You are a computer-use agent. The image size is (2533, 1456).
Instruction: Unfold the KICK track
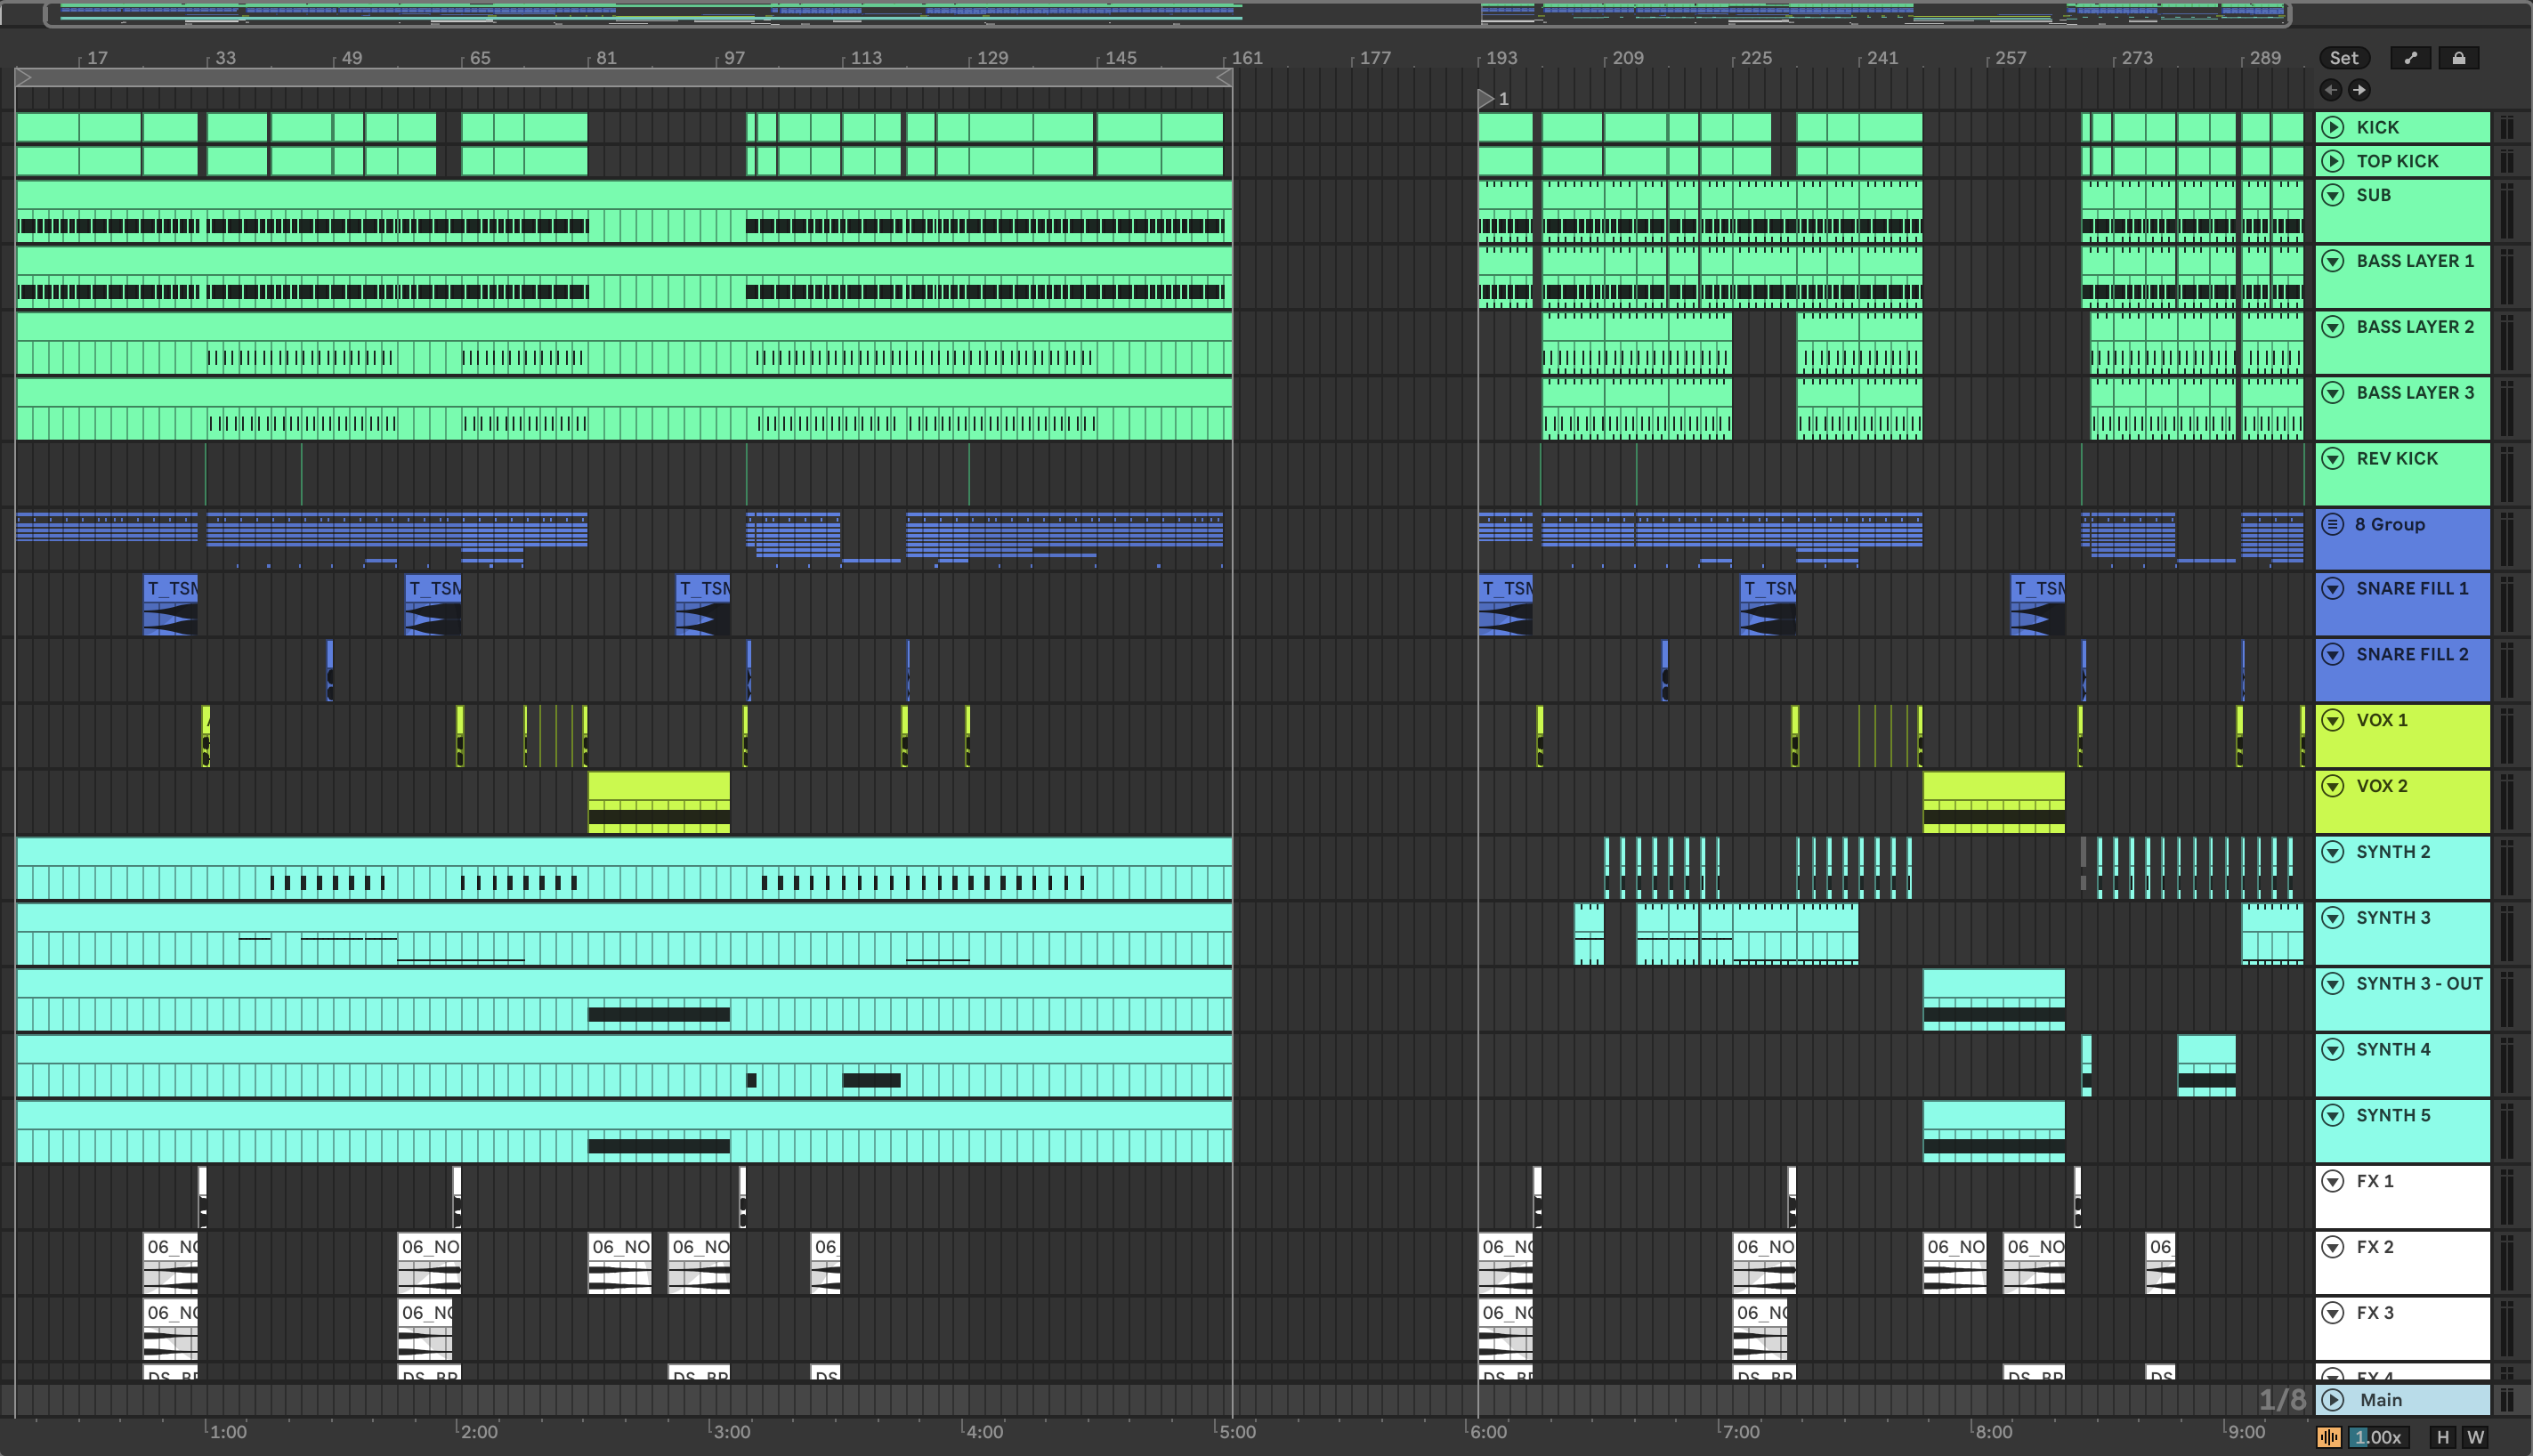[x=2333, y=127]
